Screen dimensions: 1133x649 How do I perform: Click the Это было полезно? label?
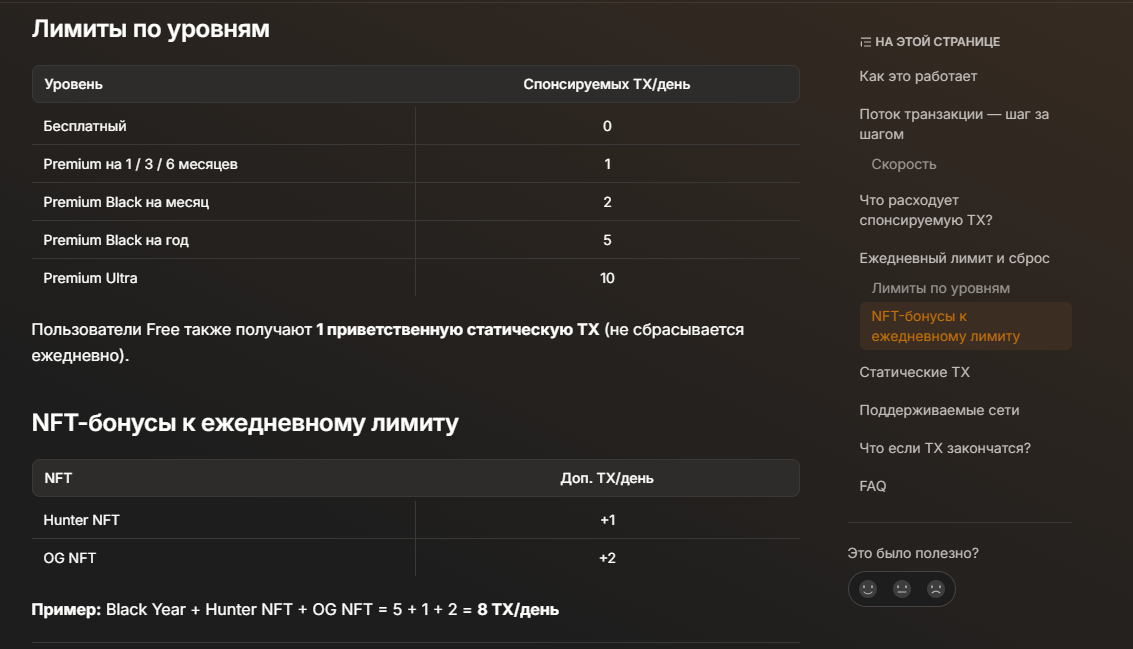tap(913, 553)
